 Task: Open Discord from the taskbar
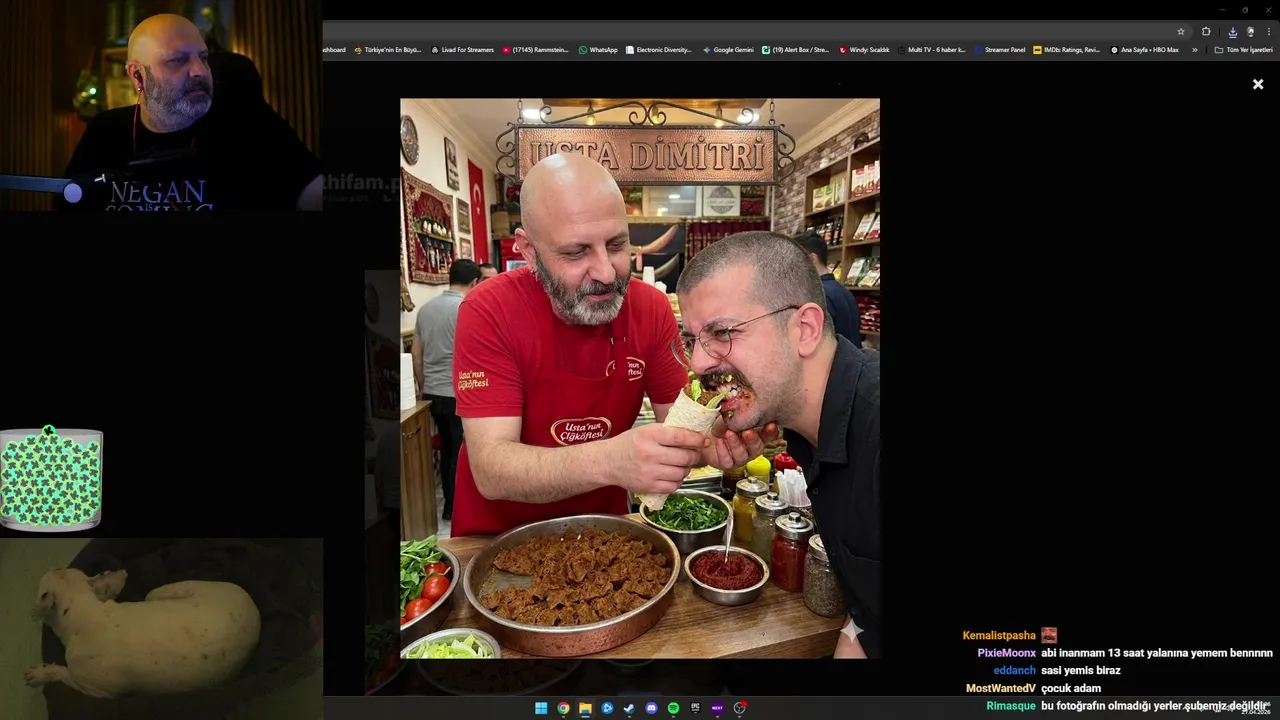[651, 708]
